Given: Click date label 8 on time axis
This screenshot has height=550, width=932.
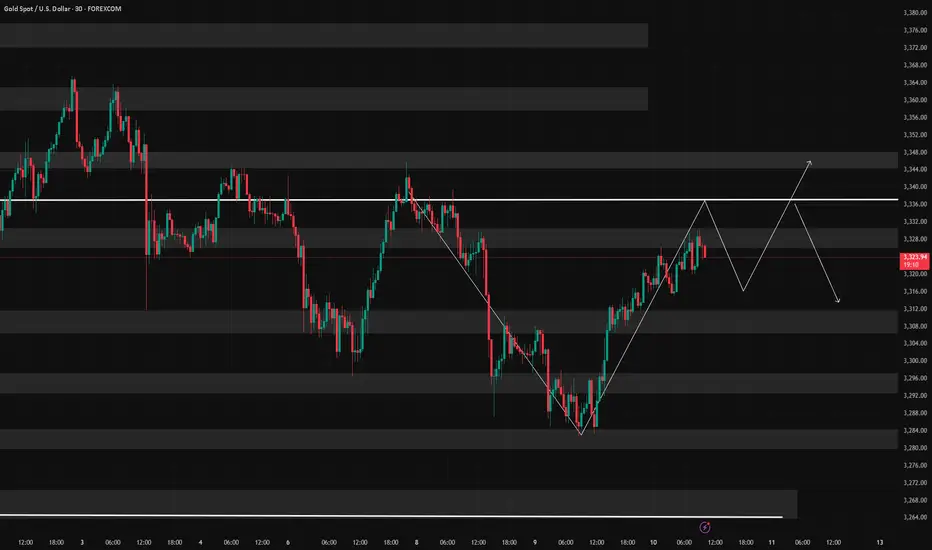Looking at the screenshot, I should pyautogui.click(x=417, y=542).
